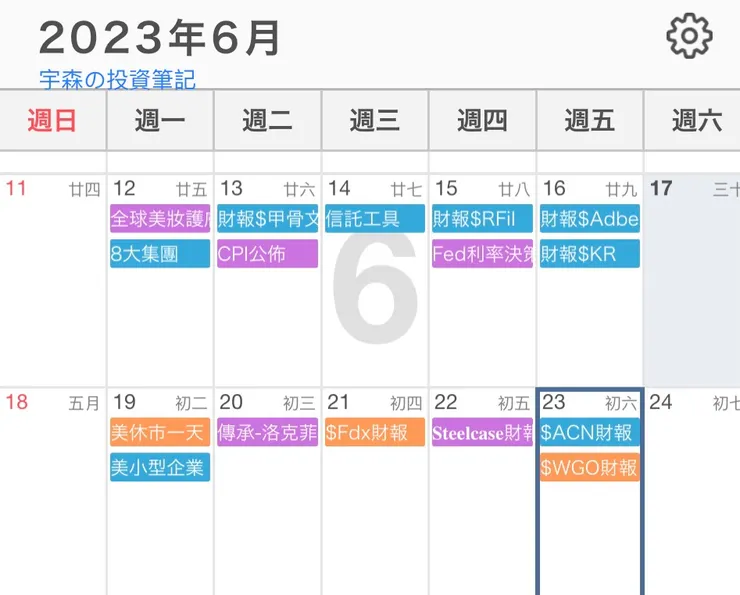Select date 16 on the calendar
Screen dimensions: 740x595
554,188
